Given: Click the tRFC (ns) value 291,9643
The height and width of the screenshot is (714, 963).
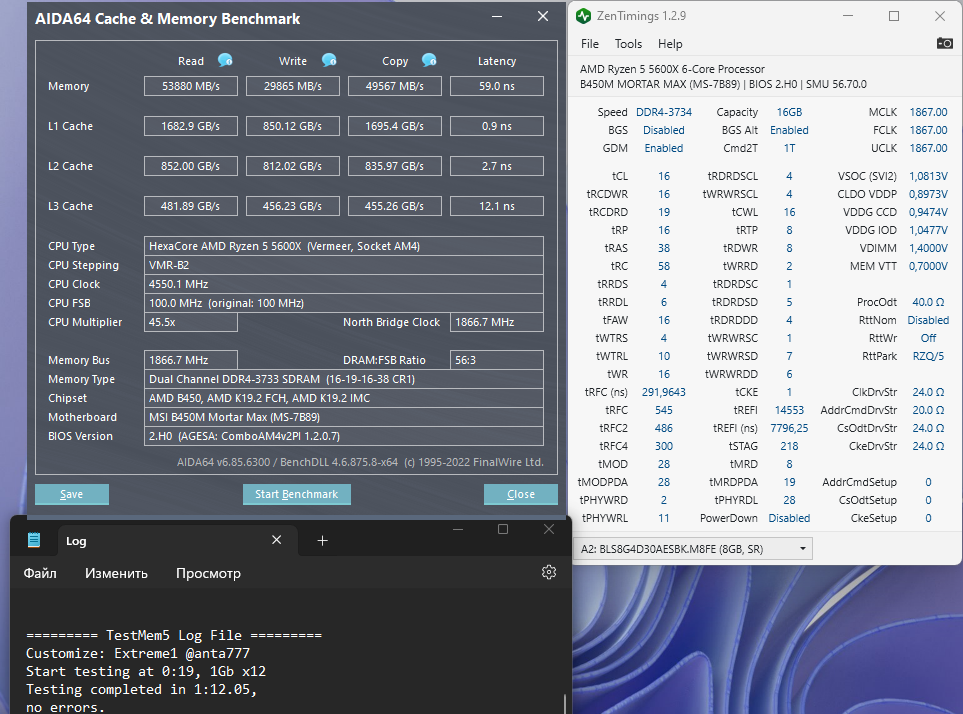Looking at the screenshot, I should tap(664, 392).
